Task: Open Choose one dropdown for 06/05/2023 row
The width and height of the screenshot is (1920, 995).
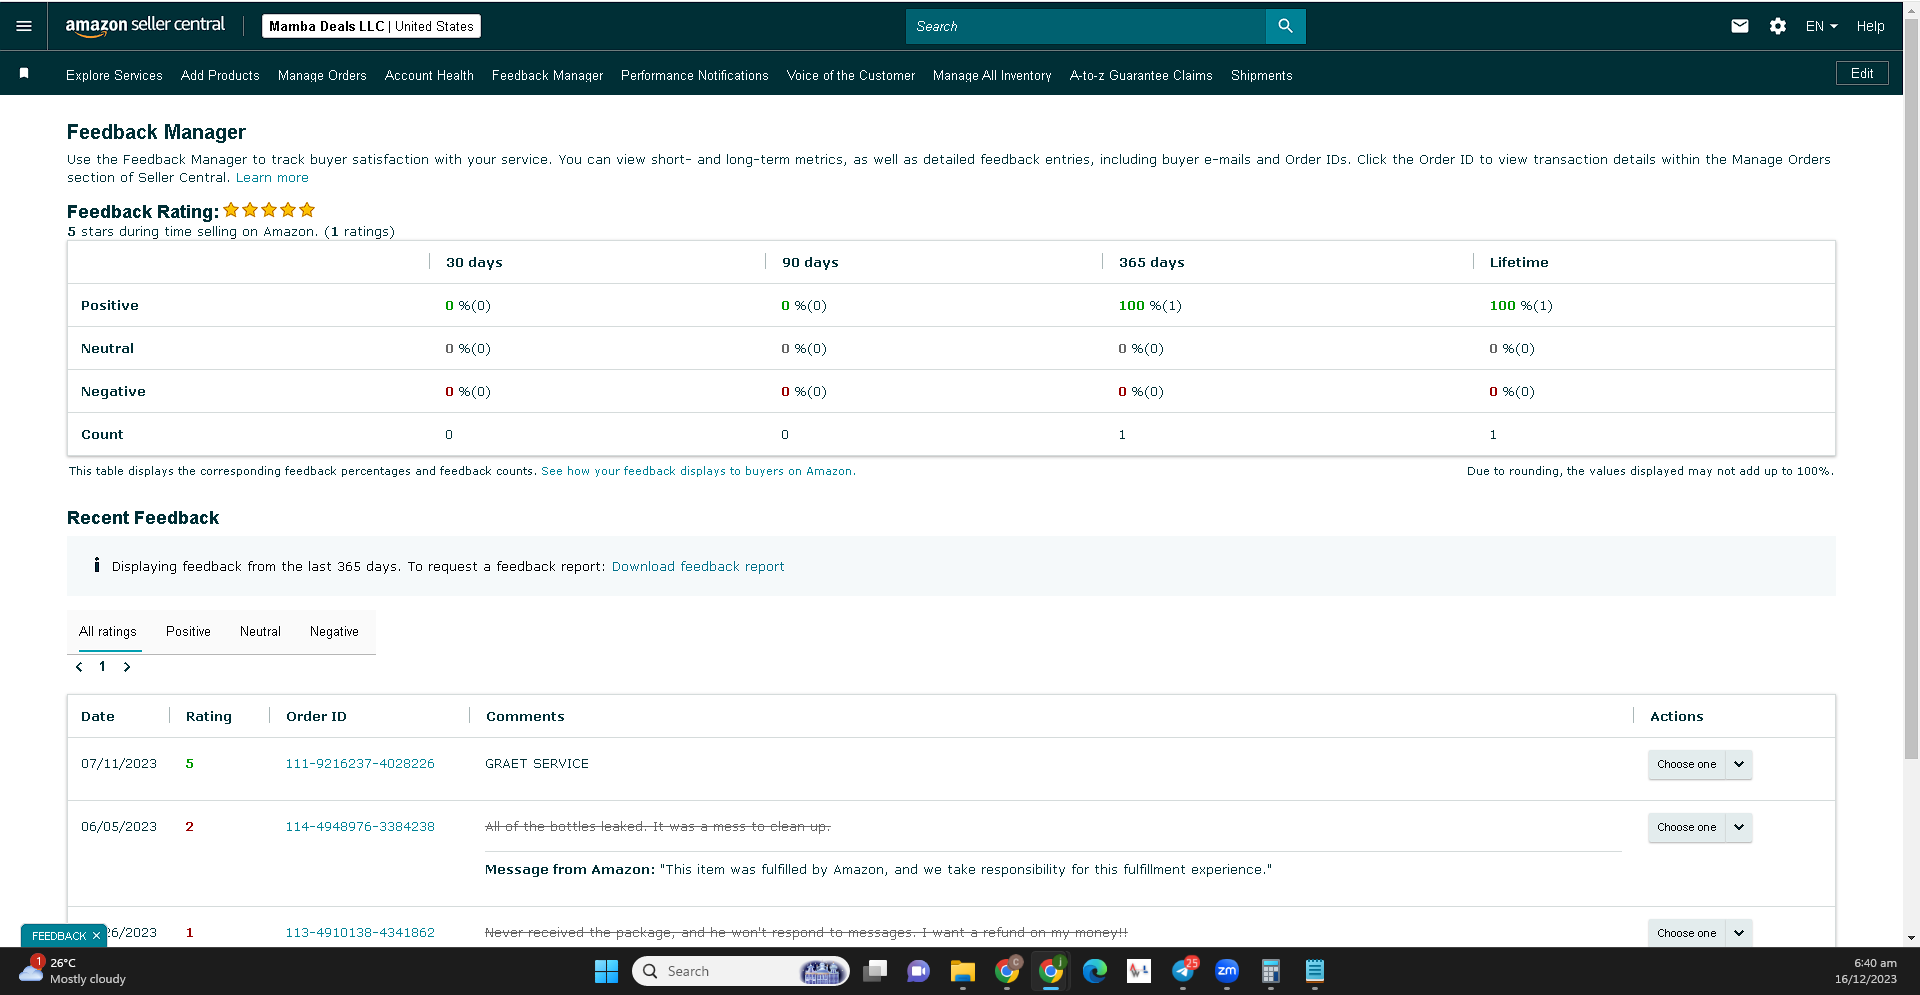Action: [x=1700, y=827]
